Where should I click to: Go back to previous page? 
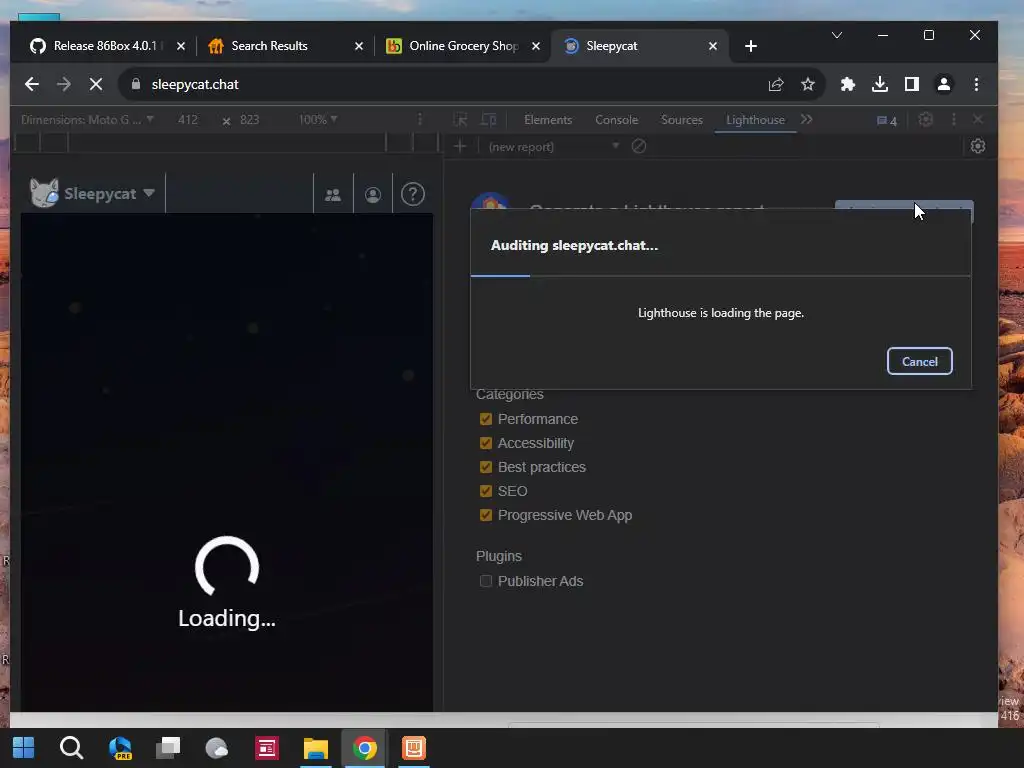pyautogui.click(x=31, y=84)
